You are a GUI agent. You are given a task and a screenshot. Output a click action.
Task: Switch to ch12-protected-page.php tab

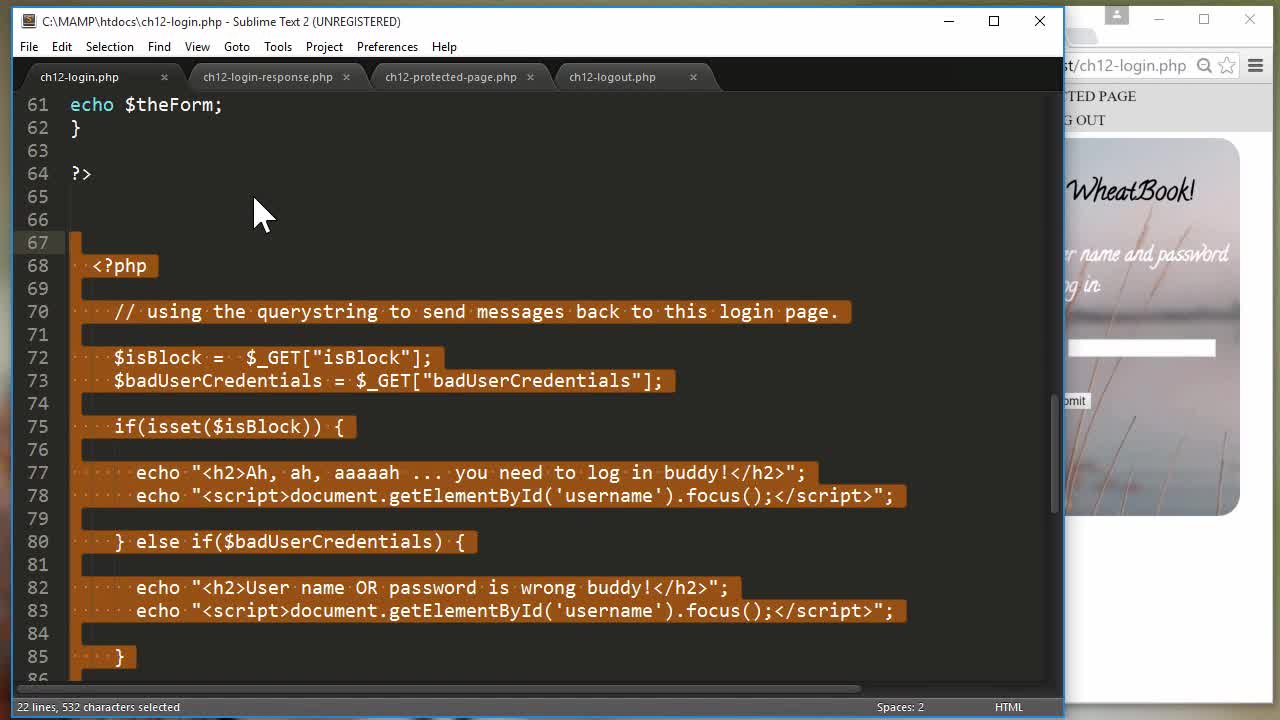[x=451, y=77]
